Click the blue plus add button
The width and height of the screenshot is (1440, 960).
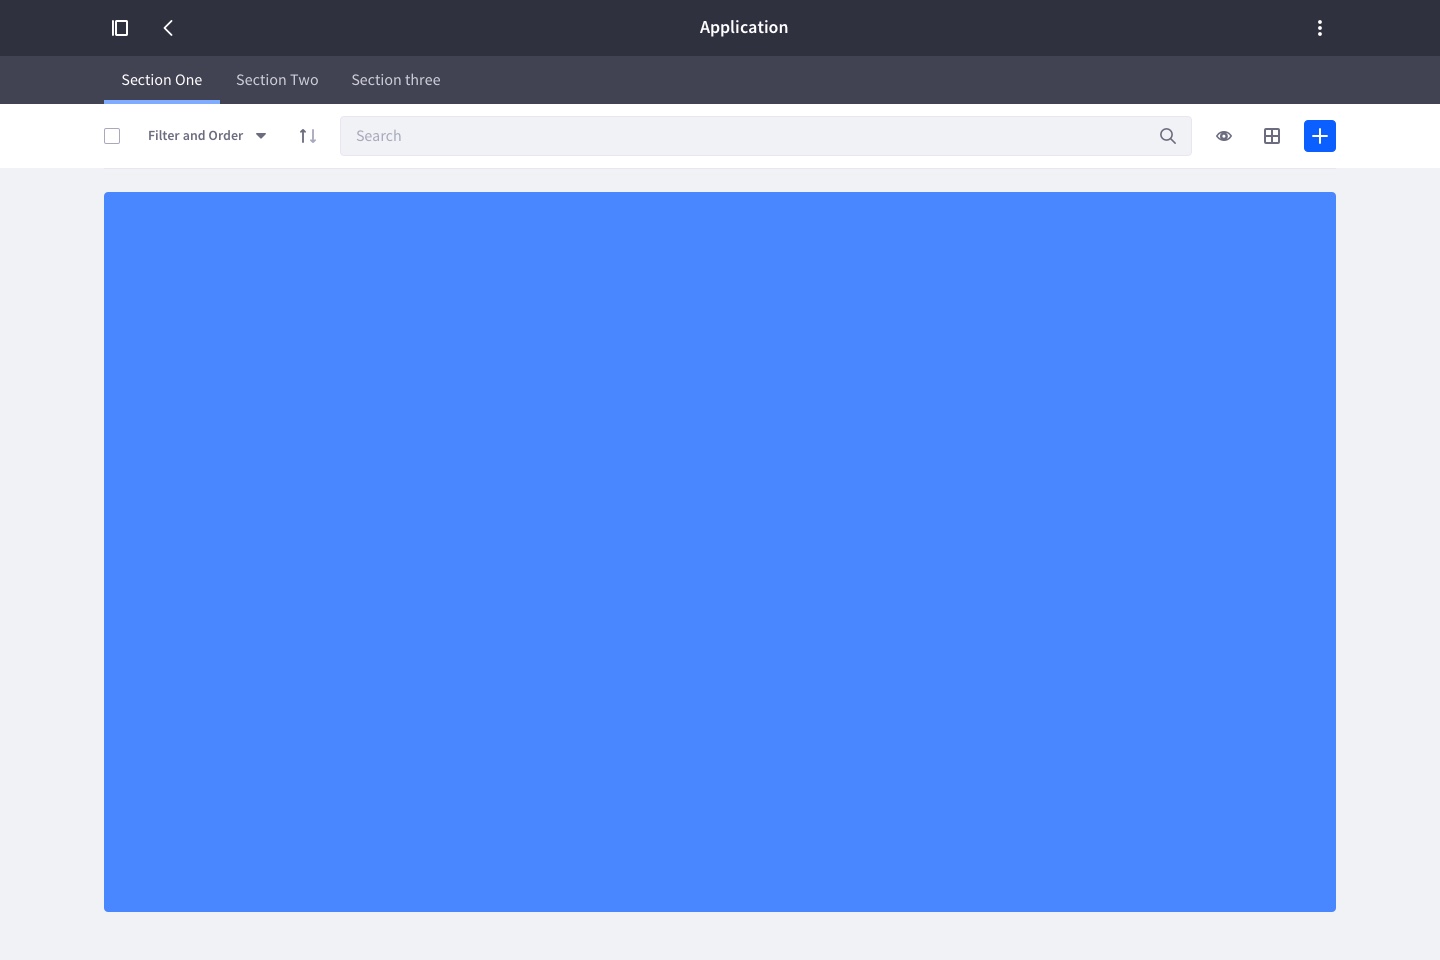[x=1319, y=135]
